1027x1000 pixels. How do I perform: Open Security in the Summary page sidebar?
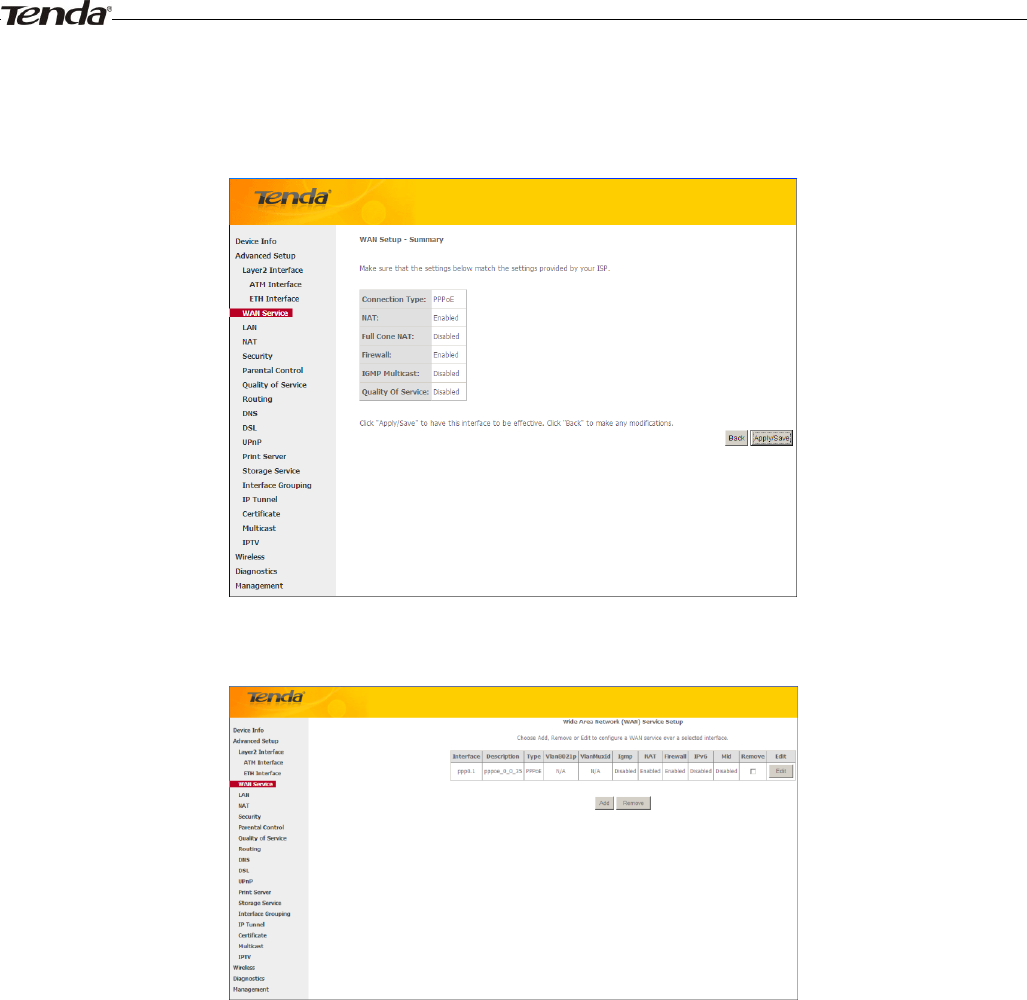257,356
